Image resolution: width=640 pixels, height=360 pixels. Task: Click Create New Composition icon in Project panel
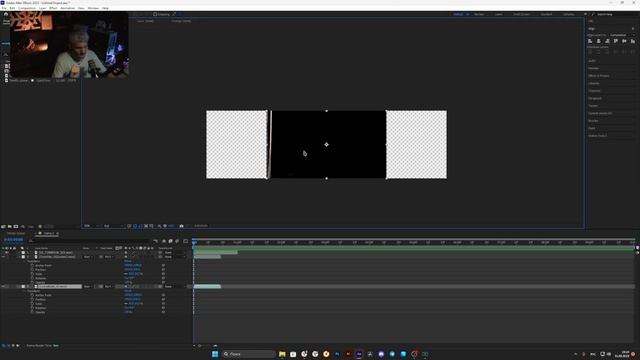(x=16, y=226)
